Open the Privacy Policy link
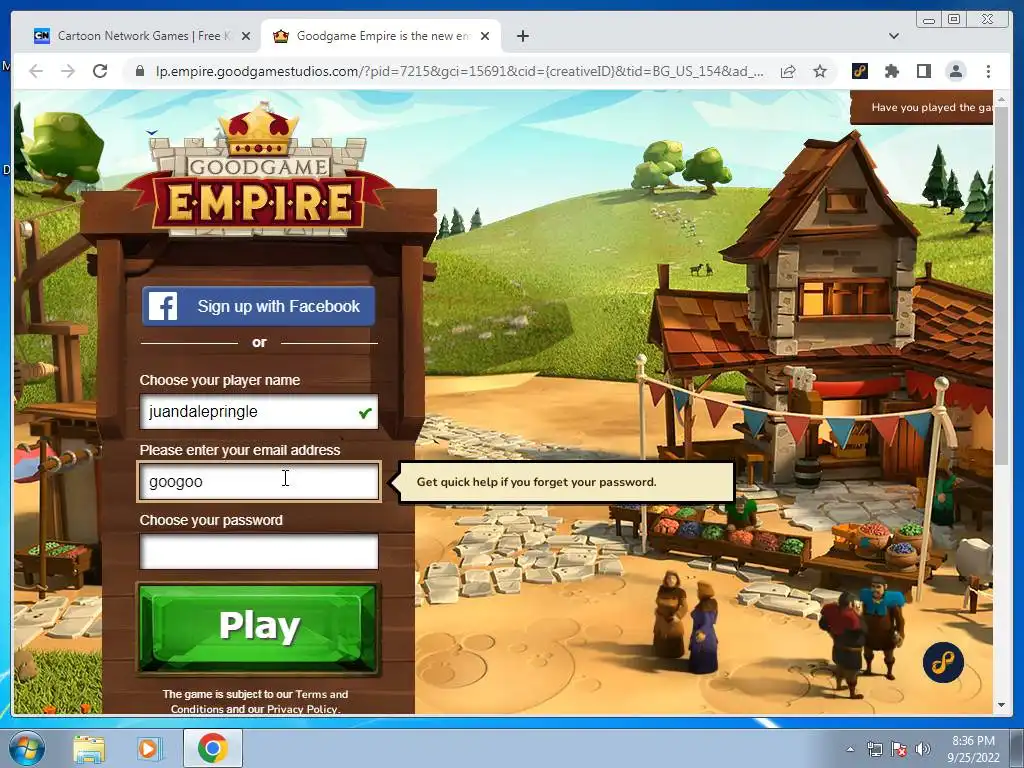 [x=302, y=709]
